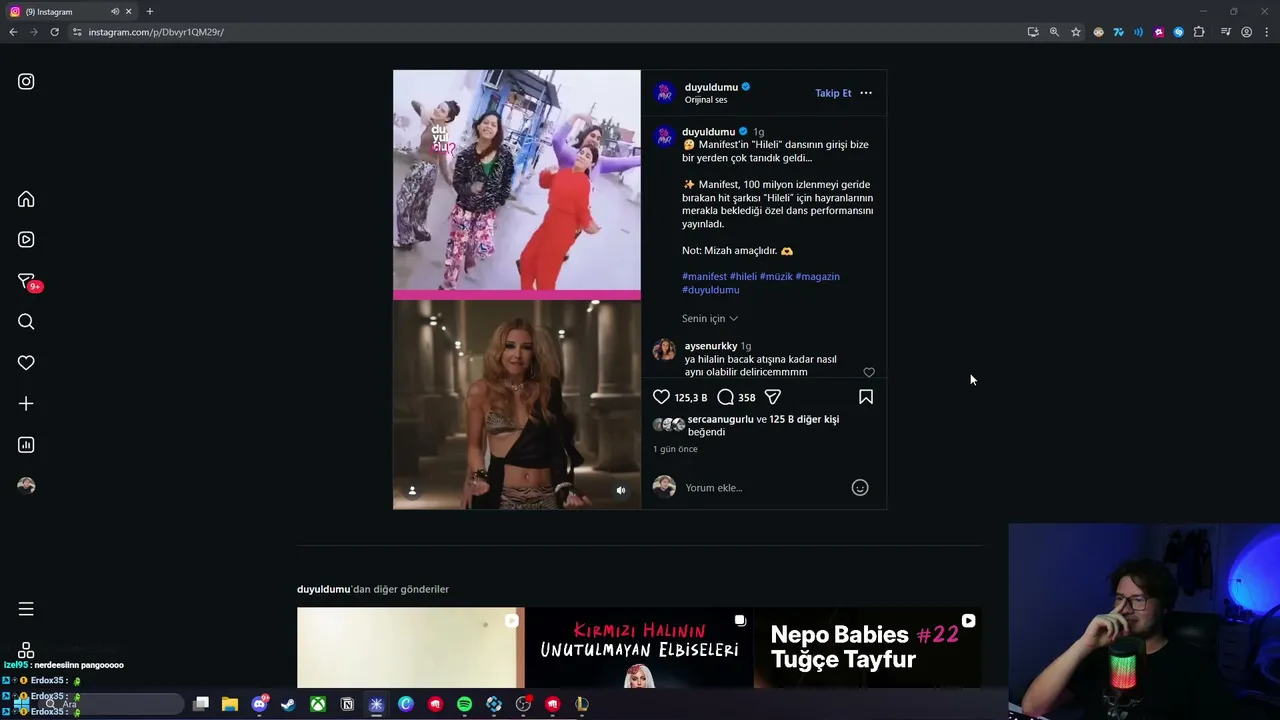The height and width of the screenshot is (720, 1280).
Task: Follow duyuldumu with Takip Et
Action: [x=833, y=93]
